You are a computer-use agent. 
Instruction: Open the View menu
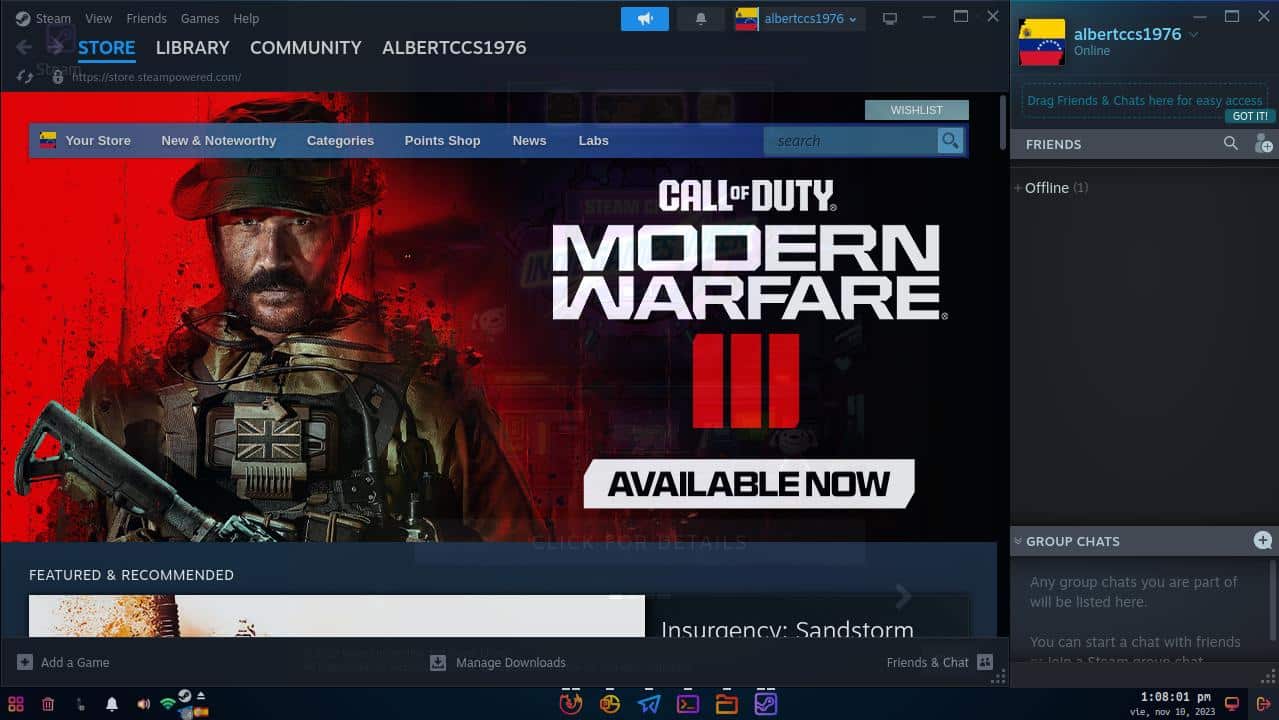coord(99,18)
